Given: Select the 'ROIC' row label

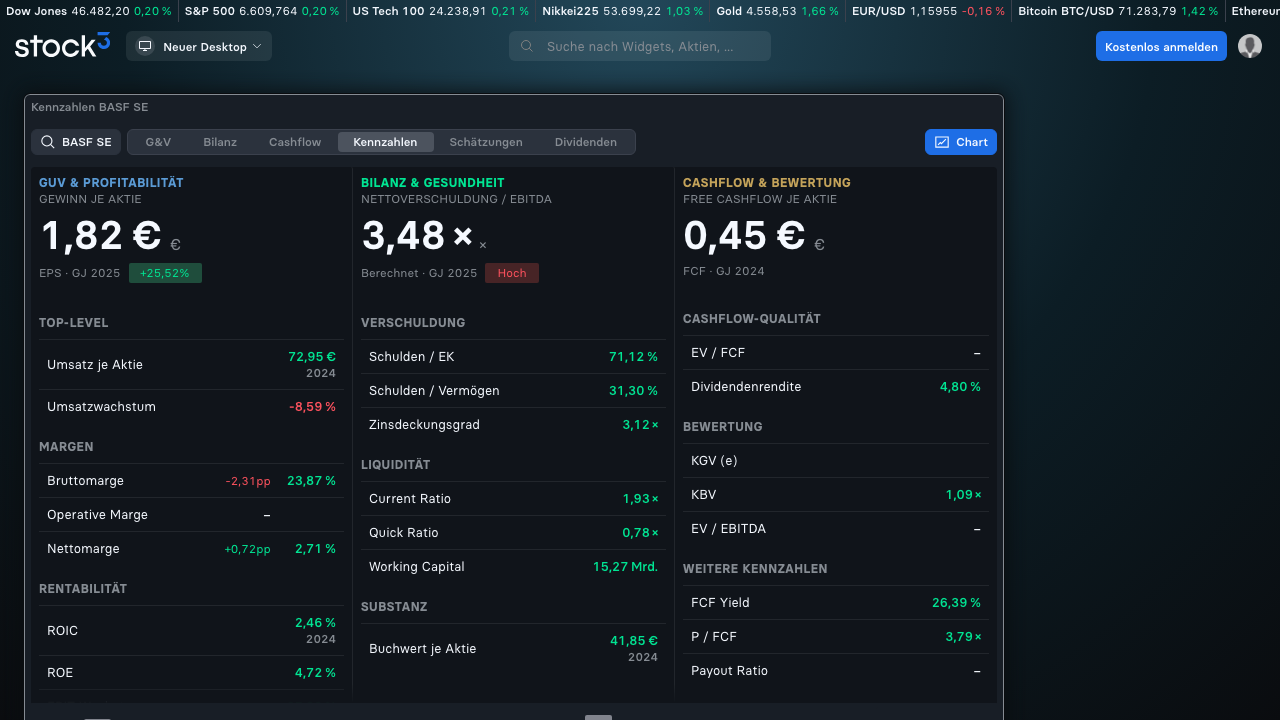Looking at the screenshot, I should pos(62,631).
